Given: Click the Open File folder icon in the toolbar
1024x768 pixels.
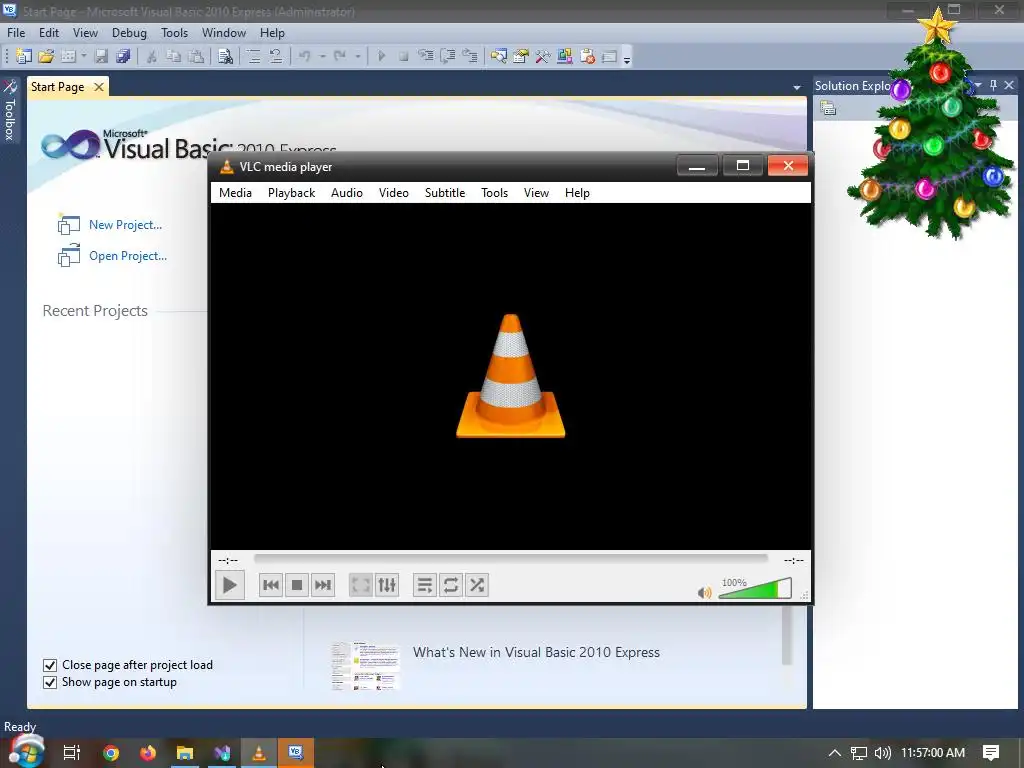Looking at the screenshot, I should [46, 56].
